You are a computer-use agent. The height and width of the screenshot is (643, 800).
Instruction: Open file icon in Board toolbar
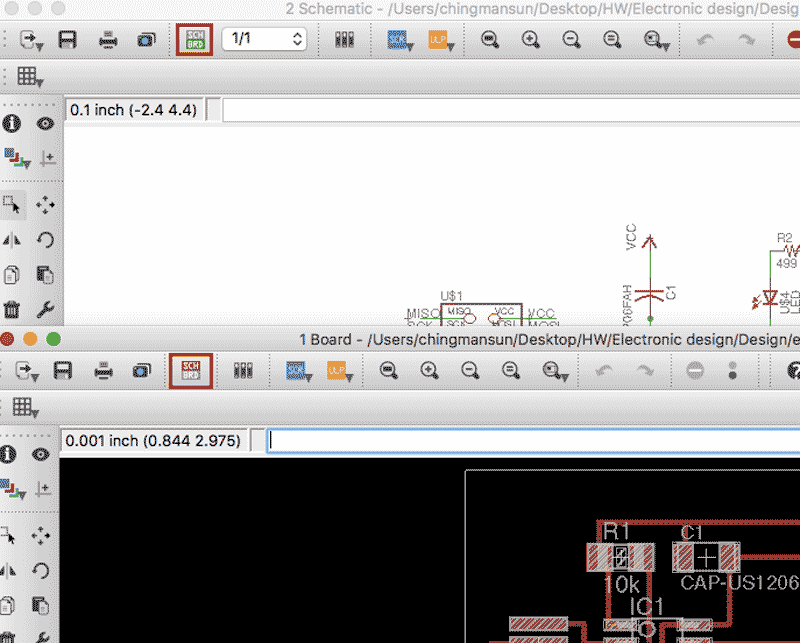27,371
